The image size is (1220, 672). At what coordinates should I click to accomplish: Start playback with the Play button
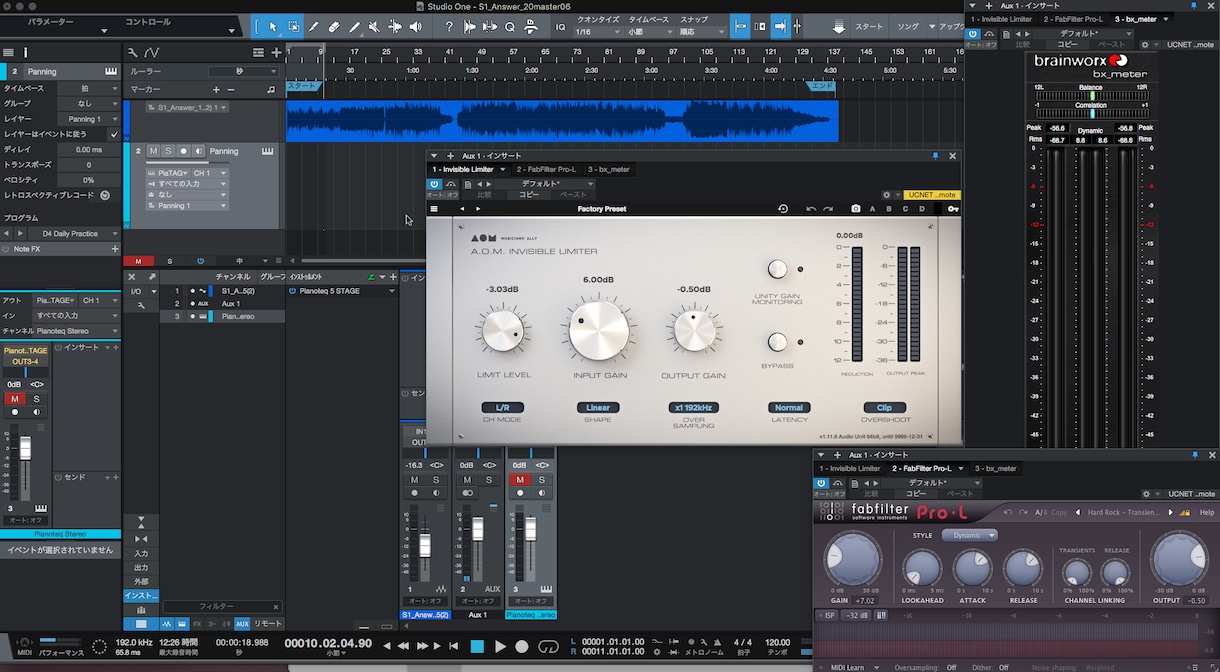tap(500, 647)
